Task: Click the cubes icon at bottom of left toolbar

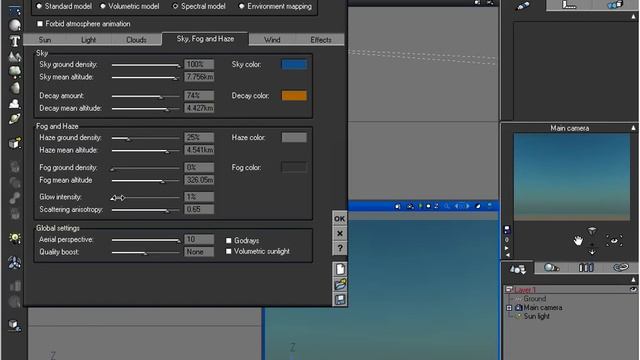Action: [x=15, y=325]
